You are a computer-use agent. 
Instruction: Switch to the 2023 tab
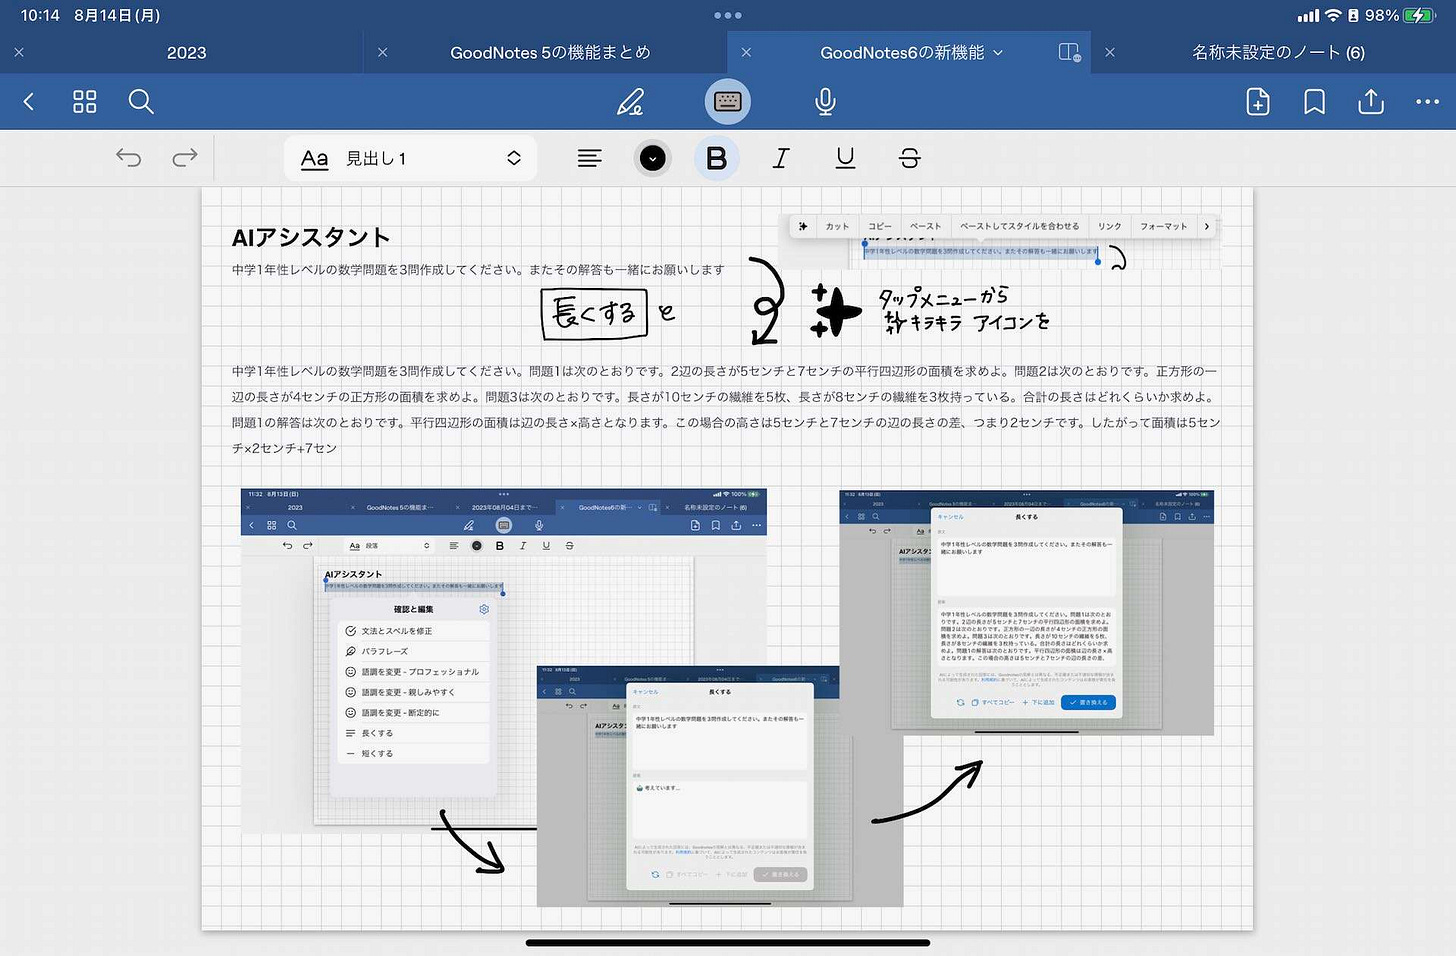tap(186, 52)
